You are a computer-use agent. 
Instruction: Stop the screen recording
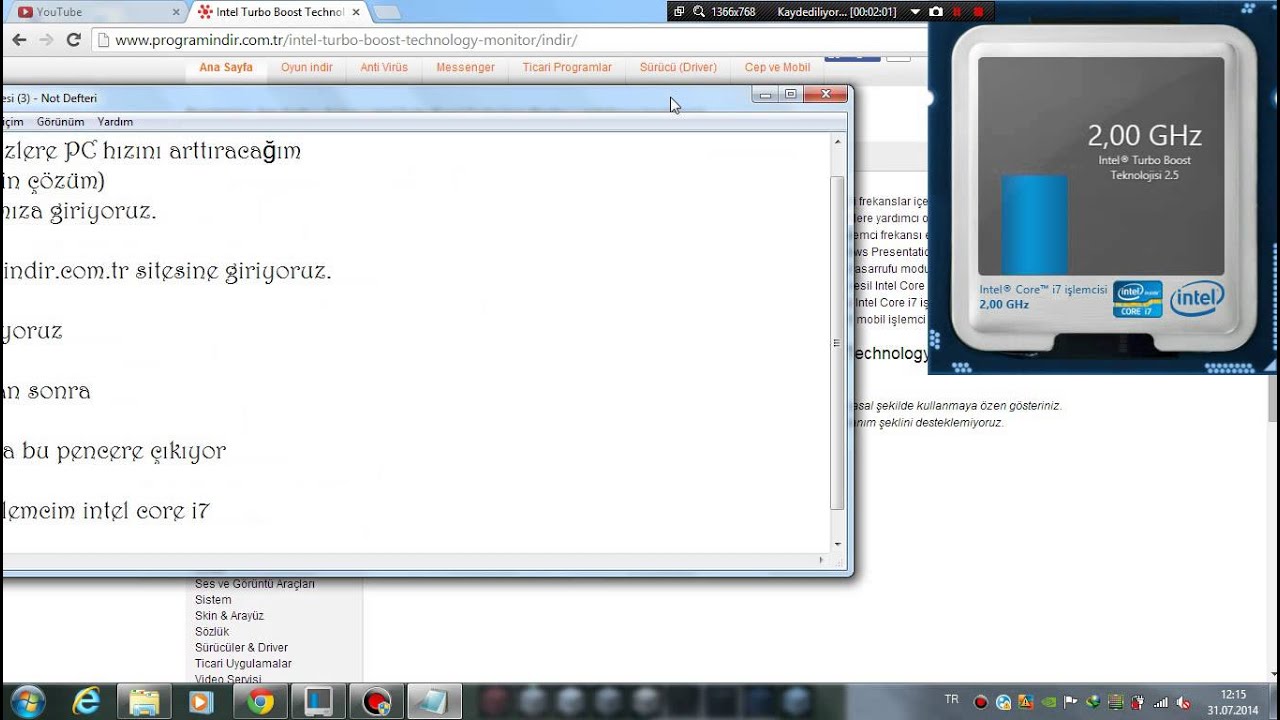pyautogui.click(x=978, y=11)
